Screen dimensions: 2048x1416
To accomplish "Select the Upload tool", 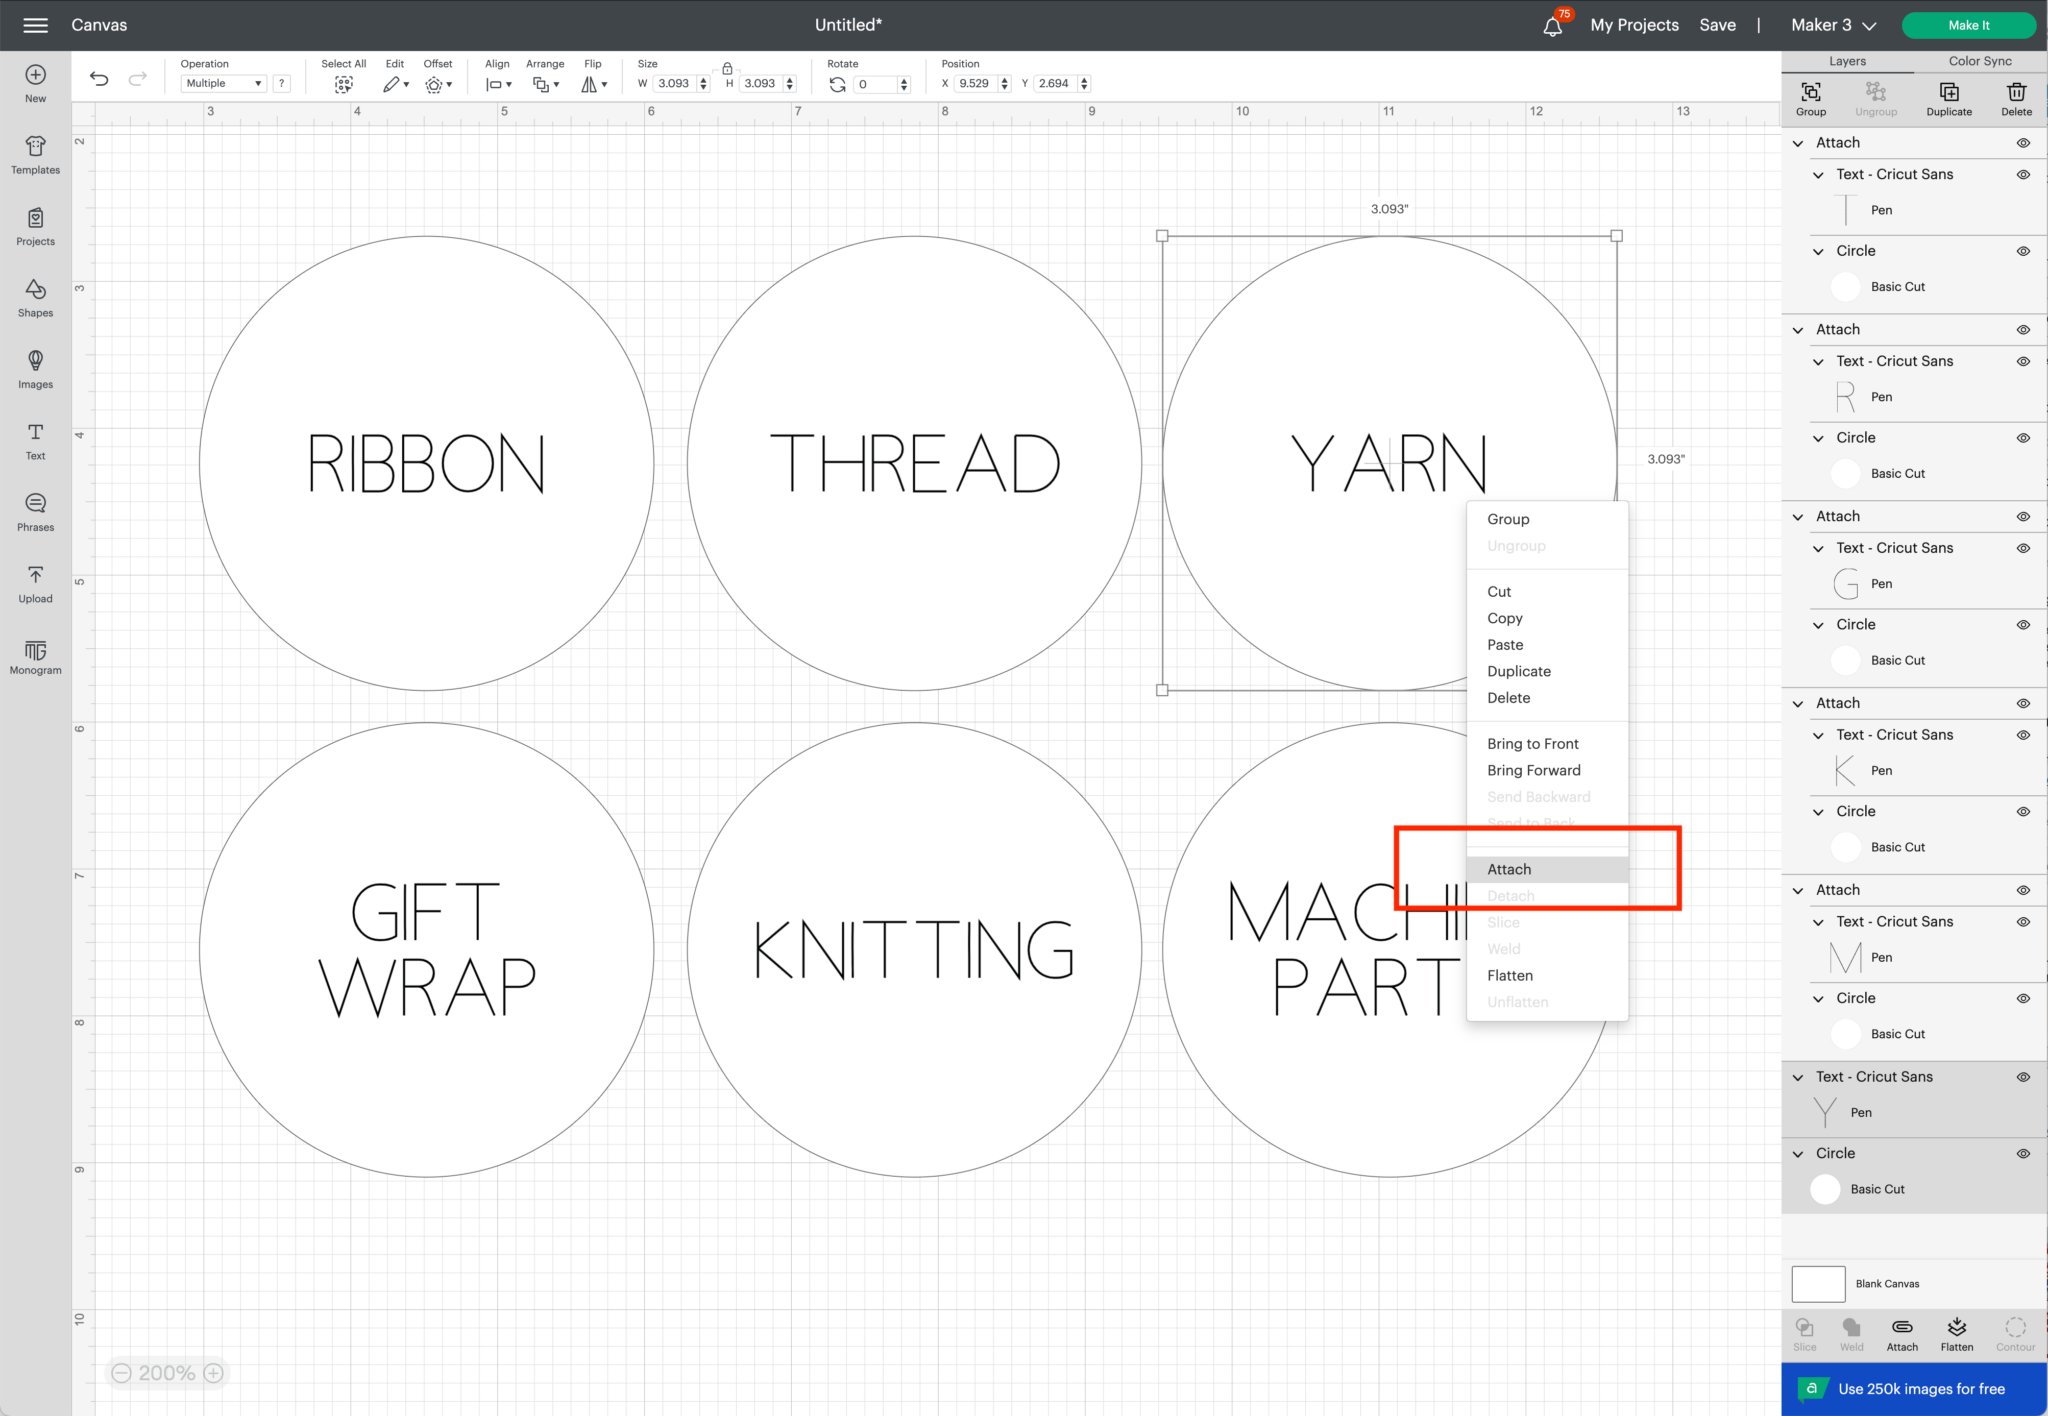I will tap(35, 583).
